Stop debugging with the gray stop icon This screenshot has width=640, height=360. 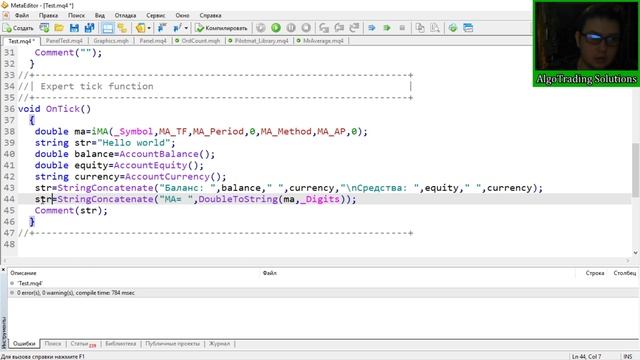click(306, 28)
